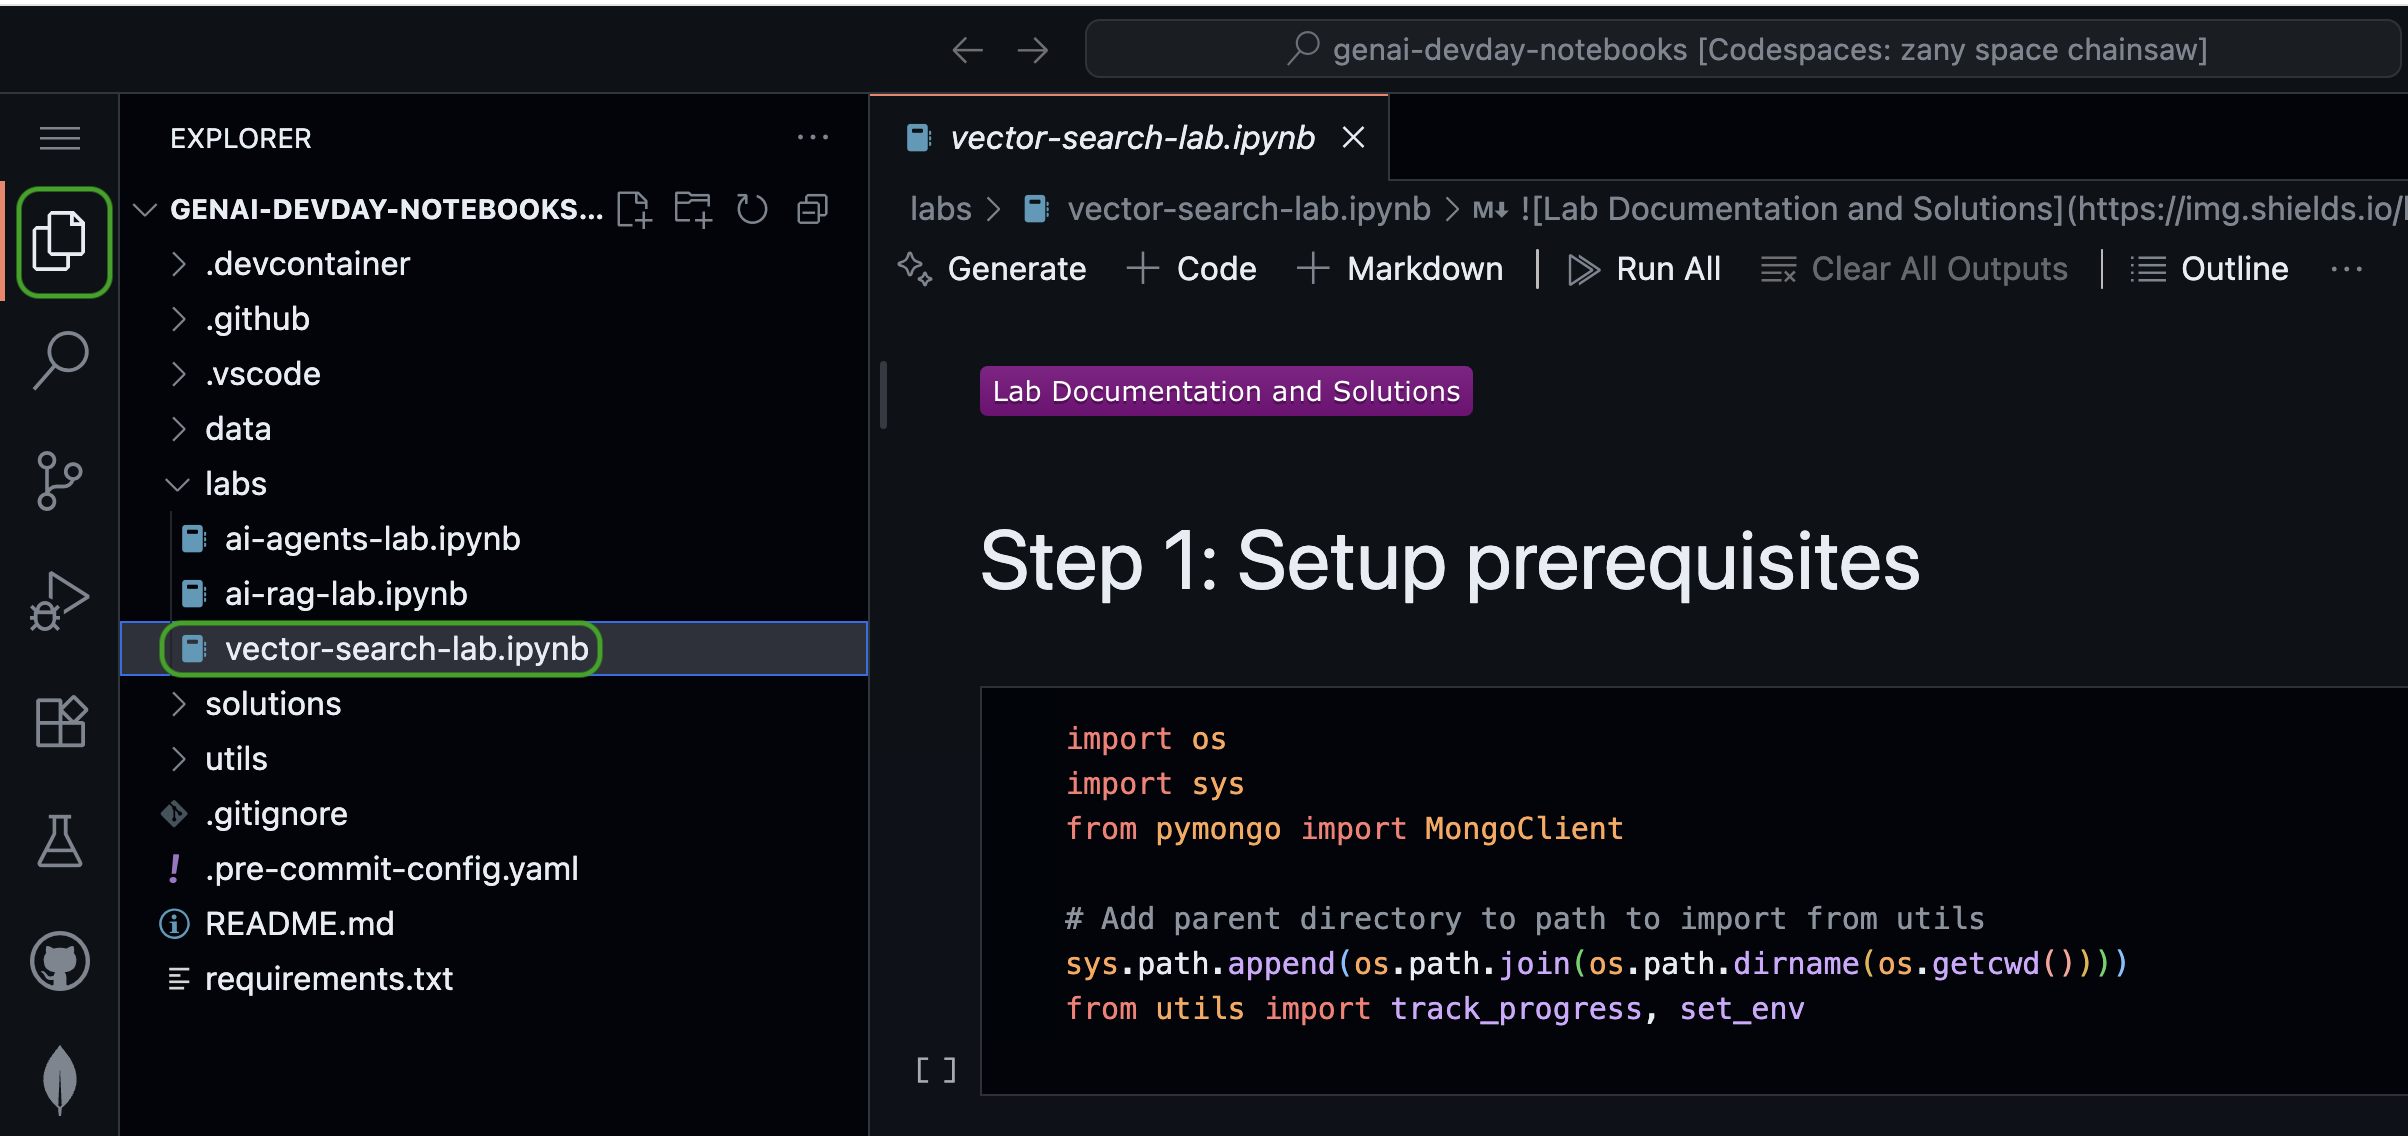Click the Lab Documentation and Solutions badge
Screen dimensions: 2408x1136
tap(1226, 391)
